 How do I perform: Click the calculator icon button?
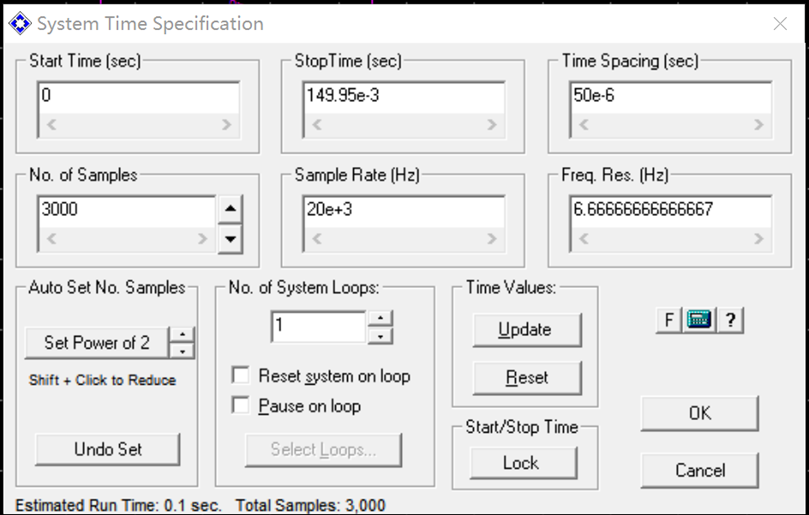pyautogui.click(x=700, y=320)
